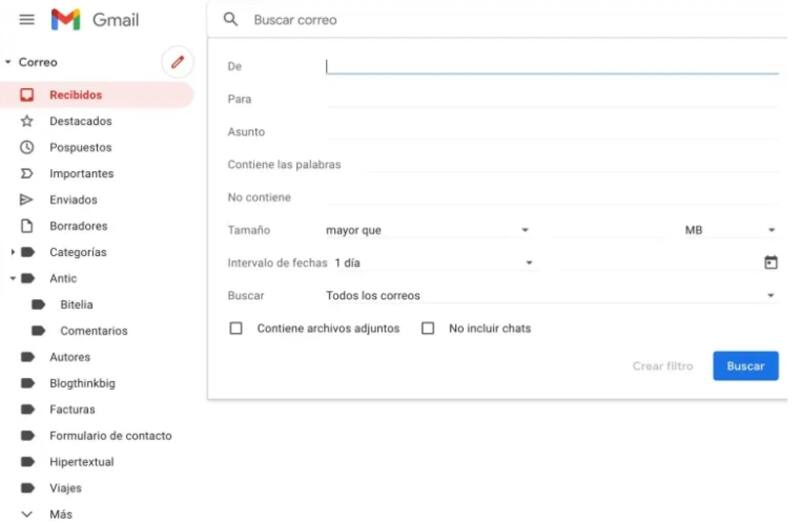800x526 pixels.
Task: Open the main menu hamburger icon
Action: tap(27, 20)
